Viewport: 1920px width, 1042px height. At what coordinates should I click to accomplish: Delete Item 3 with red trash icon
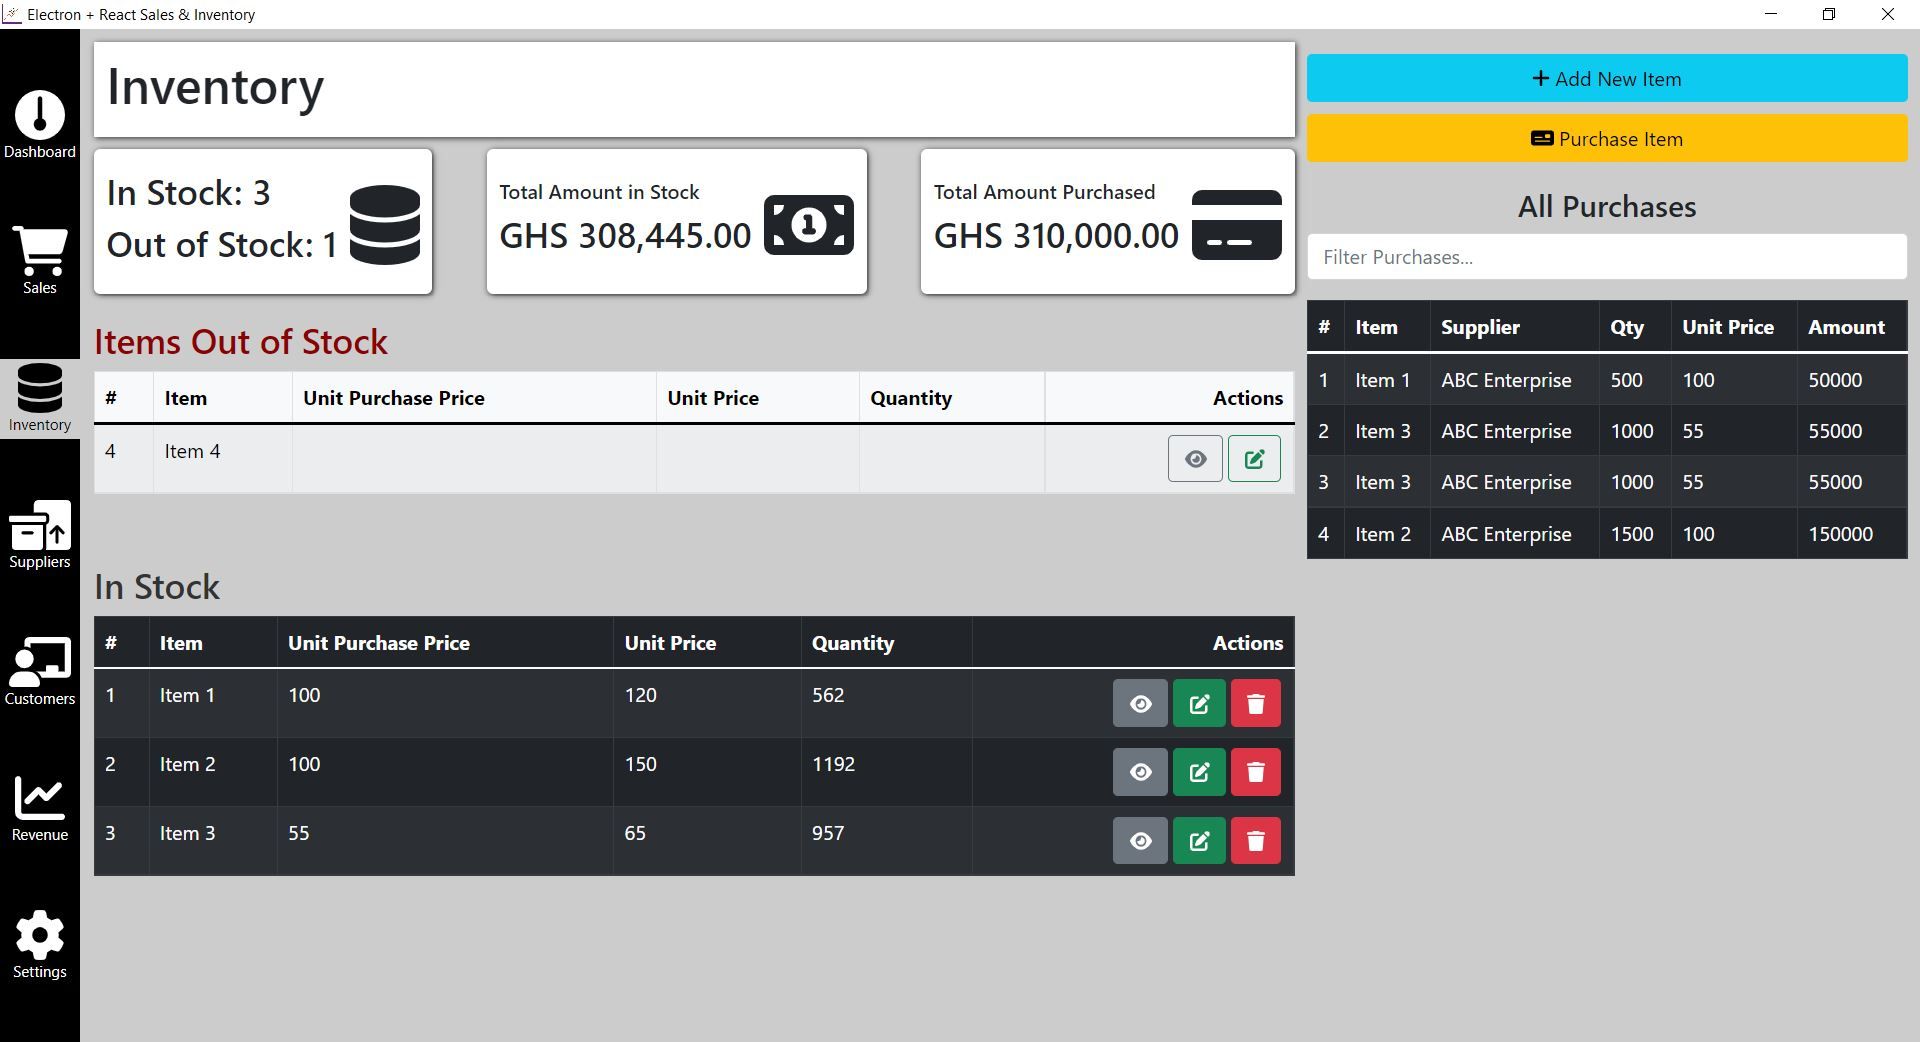(x=1255, y=841)
